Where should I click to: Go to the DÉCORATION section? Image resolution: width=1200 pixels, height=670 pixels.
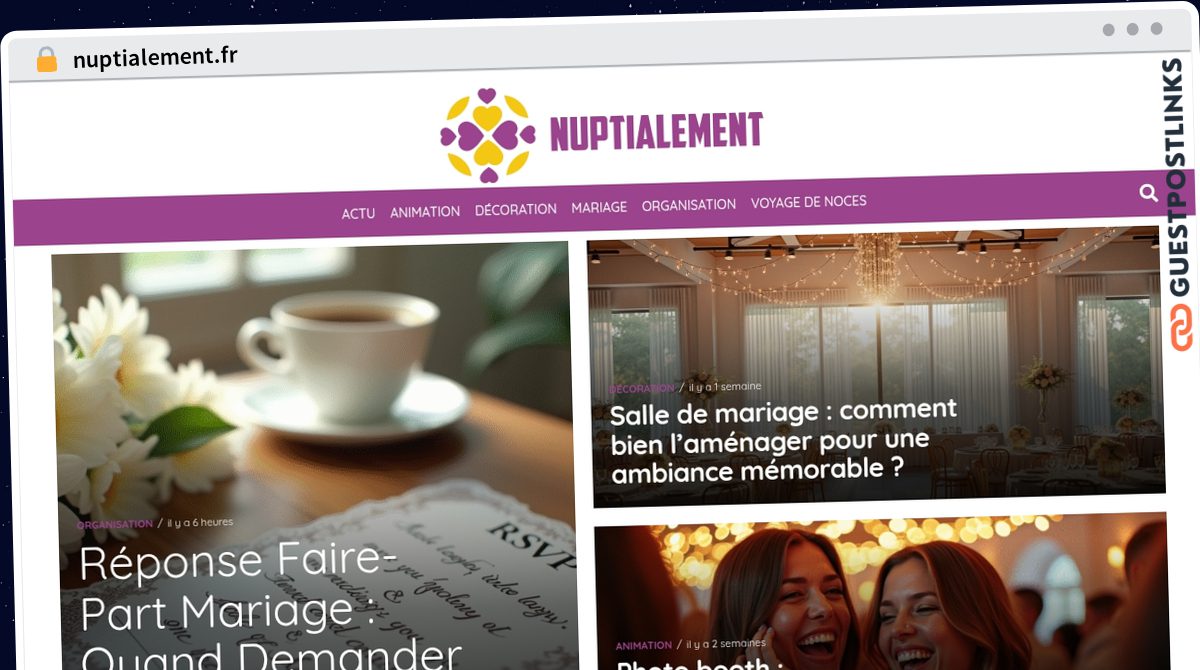click(x=516, y=209)
